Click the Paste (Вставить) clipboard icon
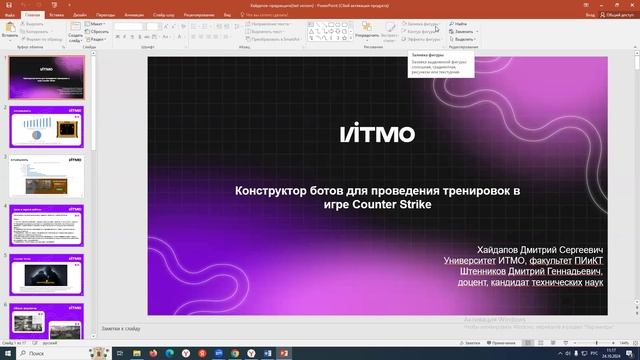Viewport: 640px width, 360px height. 10,27
